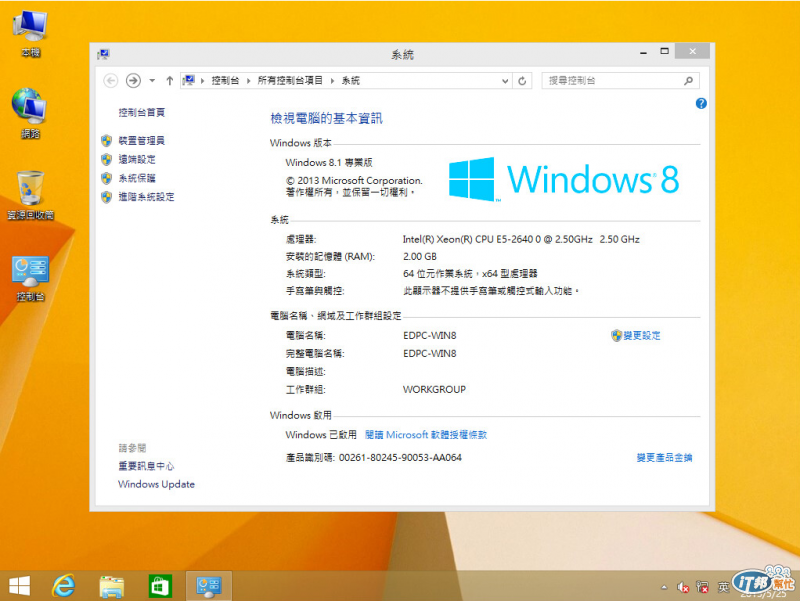This screenshot has height=601, width=800.
Task: Open 系統保護 (System protection) link
Action: [x=137, y=178]
